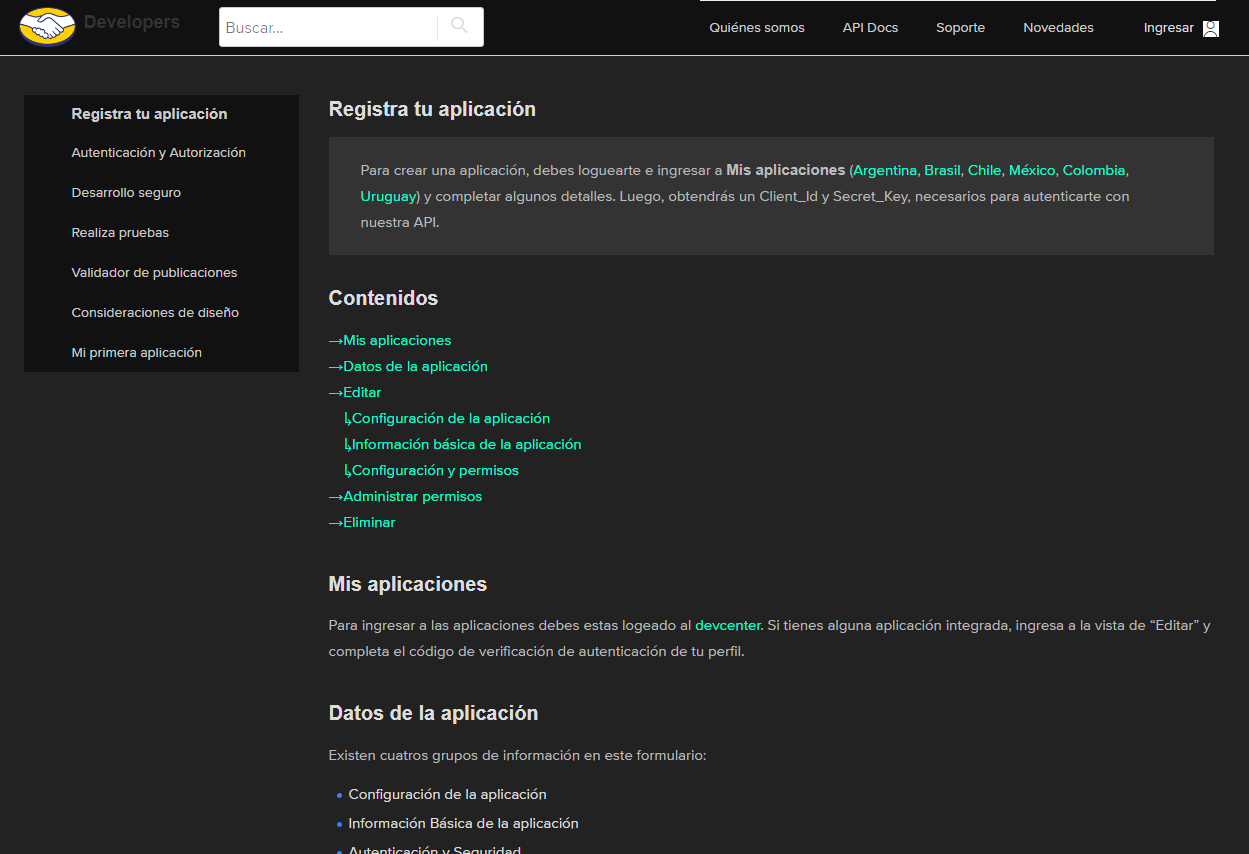Click the devcenter hyperlink
Screen dimensions: 1249x854
pyautogui.click(x=728, y=626)
